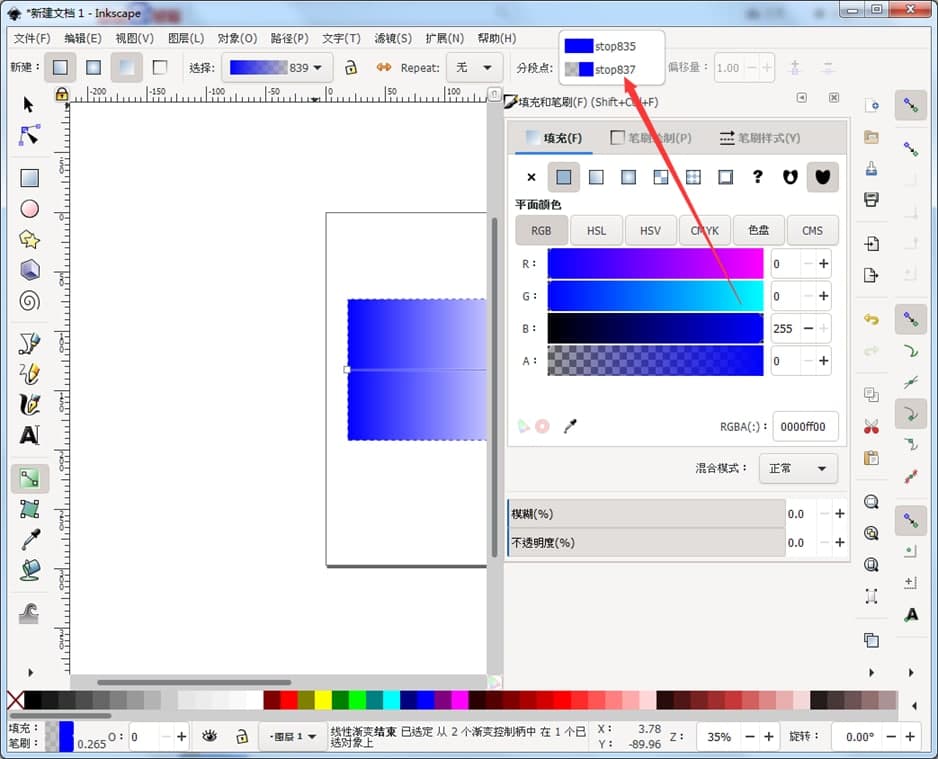Select the 3D Box tool
The width and height of the screenshot is (938, 759).
[29, 270]
